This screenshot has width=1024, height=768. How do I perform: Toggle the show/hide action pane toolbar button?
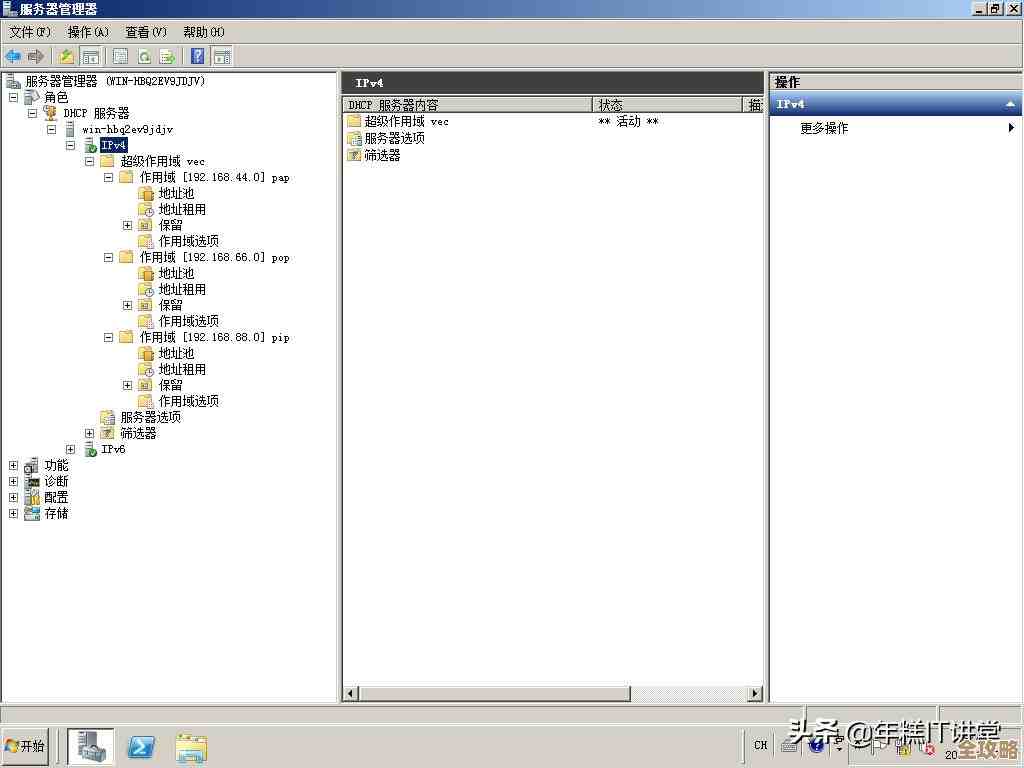221,57
